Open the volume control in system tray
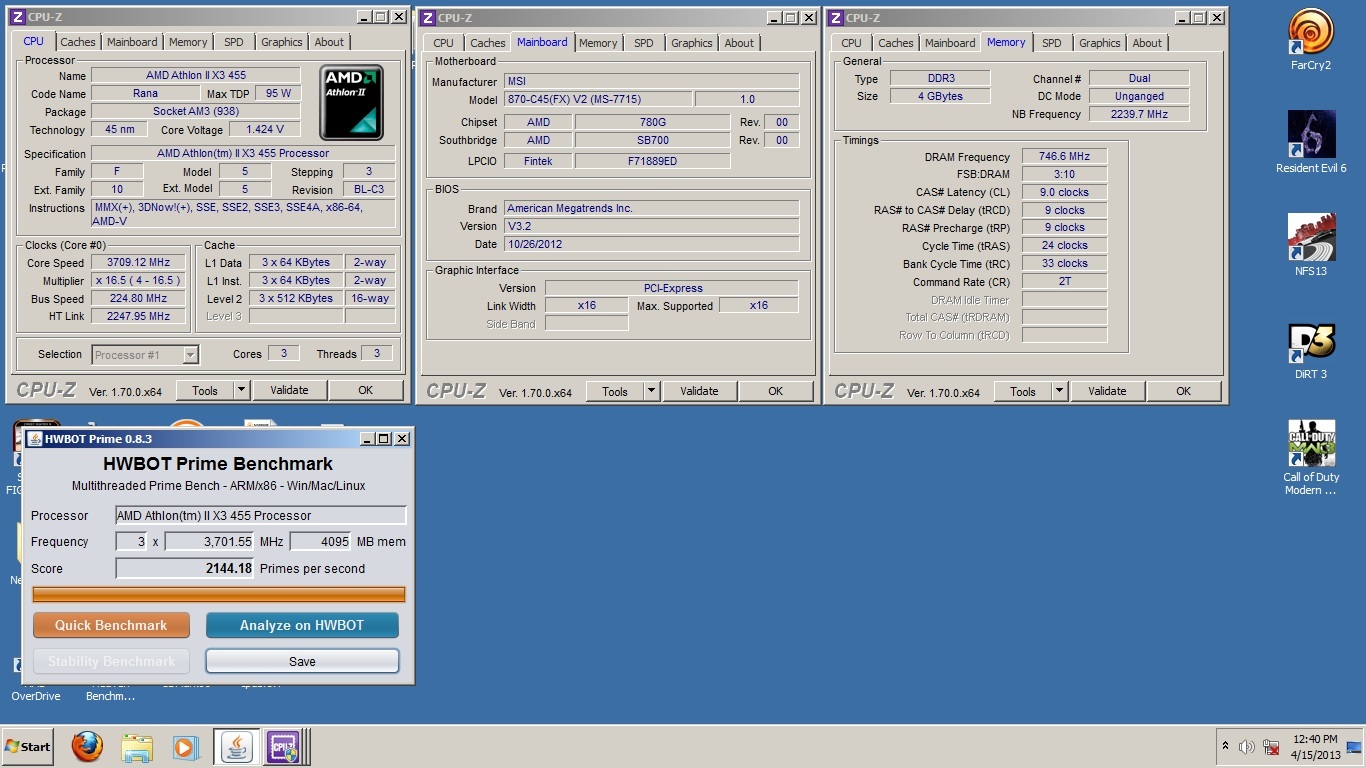The image size is (1366, 768). click(1247, 747)
